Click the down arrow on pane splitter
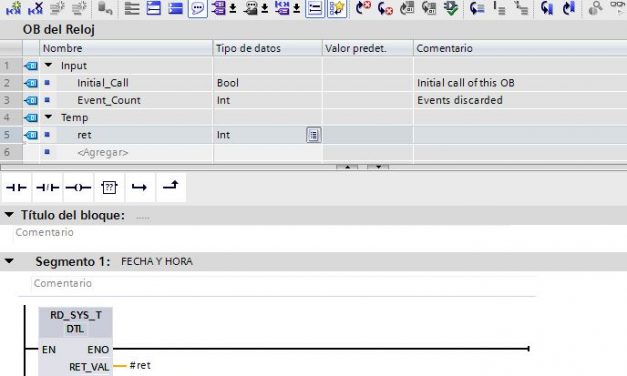The image size is (627, 376). click(x=378, y=166)
